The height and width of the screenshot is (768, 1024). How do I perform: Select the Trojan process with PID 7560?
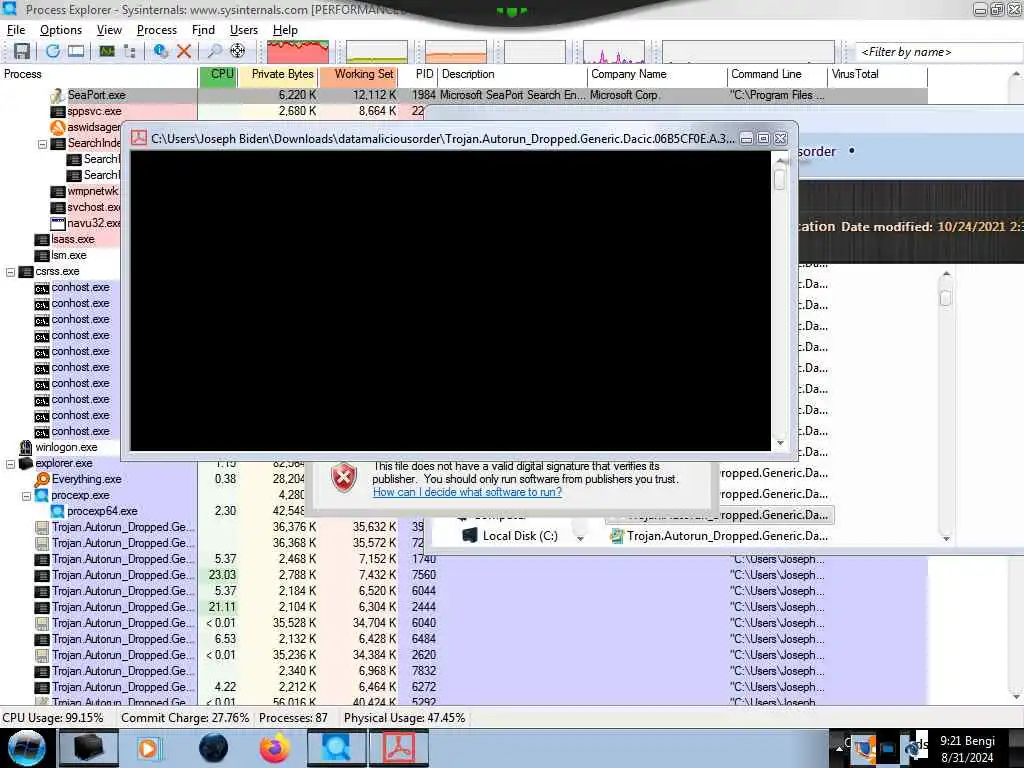click(464, 575)
